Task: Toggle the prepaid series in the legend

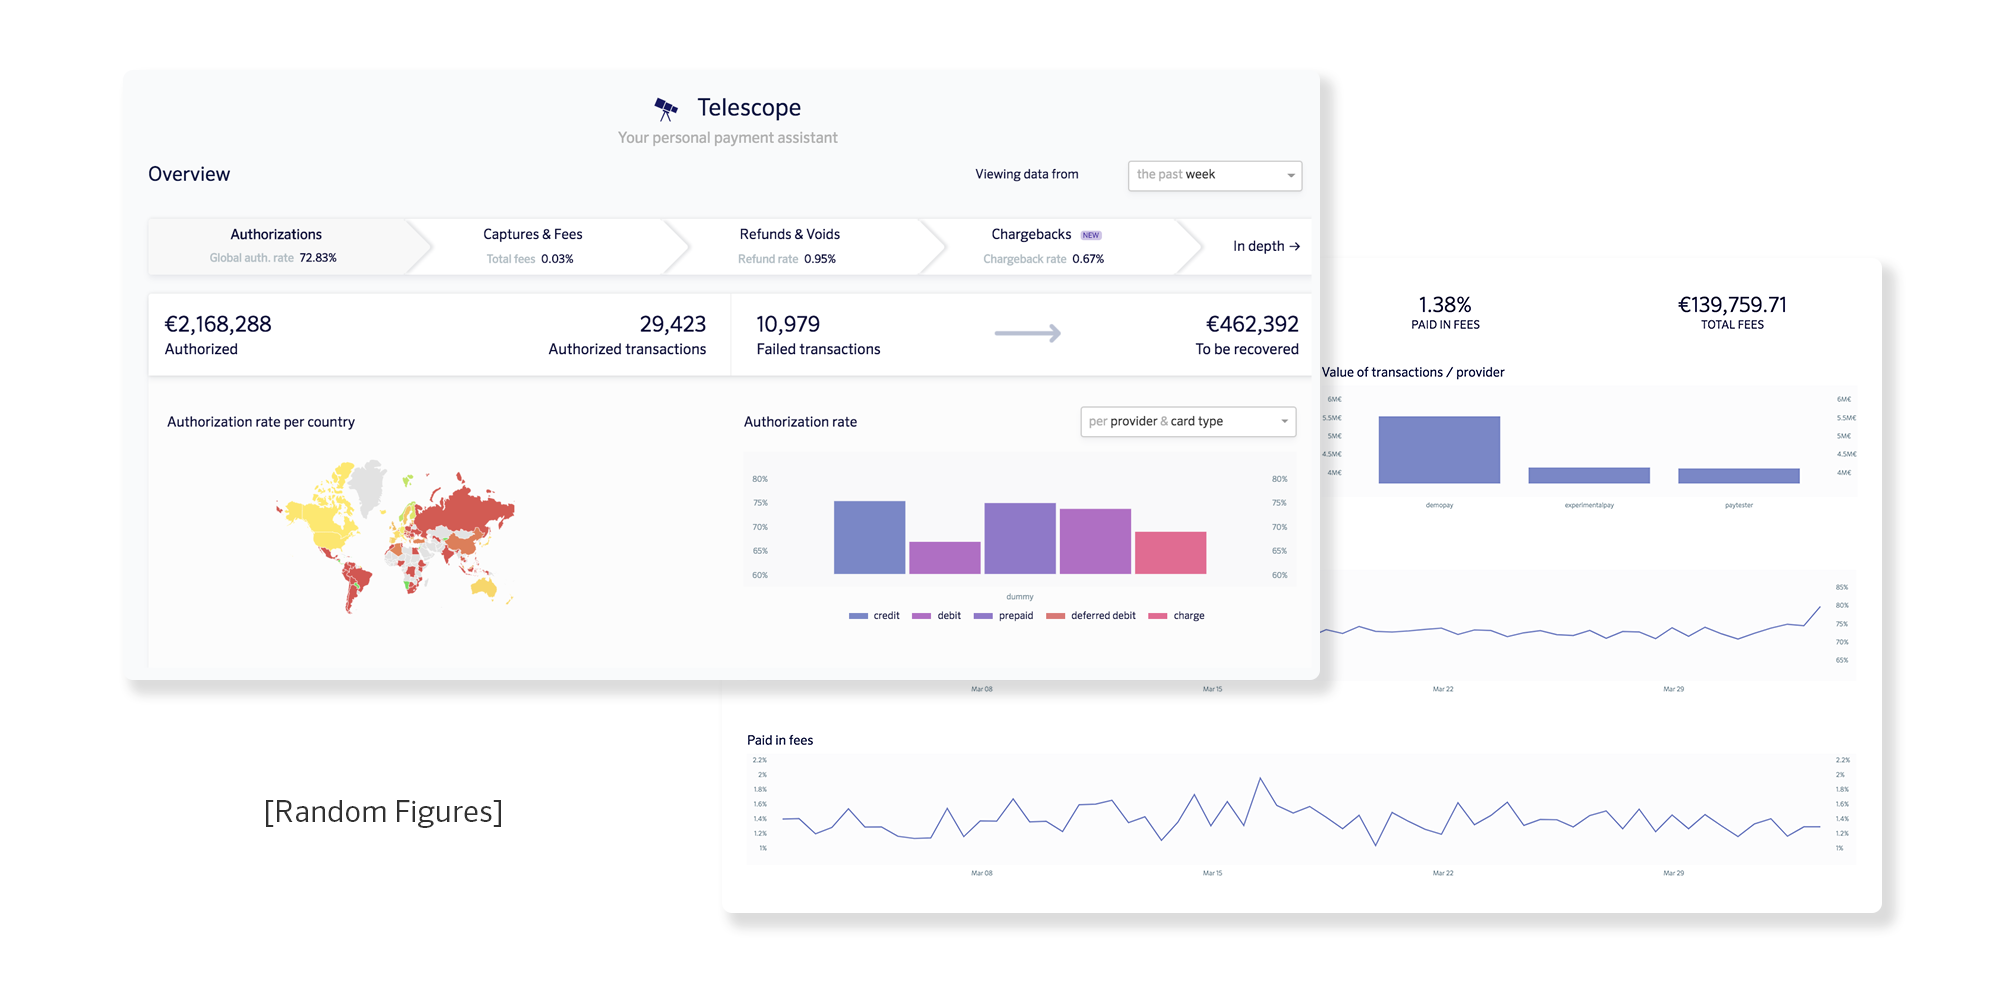Action: pos(1004,616)
